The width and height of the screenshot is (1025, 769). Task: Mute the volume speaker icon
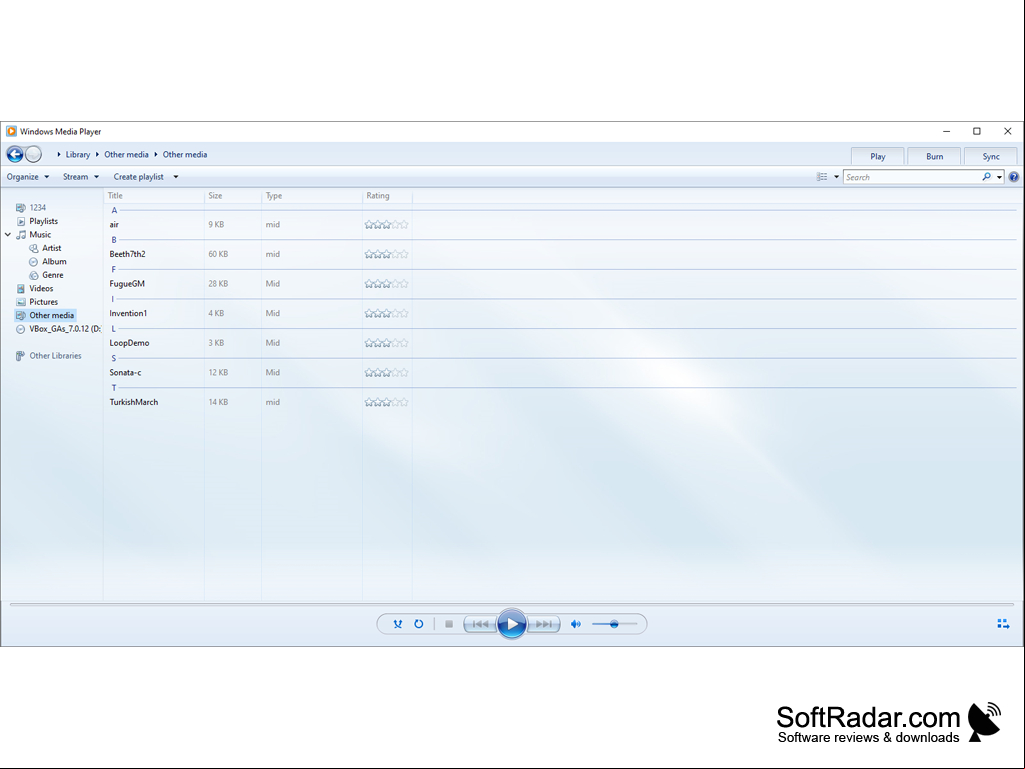[x=575, y=624]
